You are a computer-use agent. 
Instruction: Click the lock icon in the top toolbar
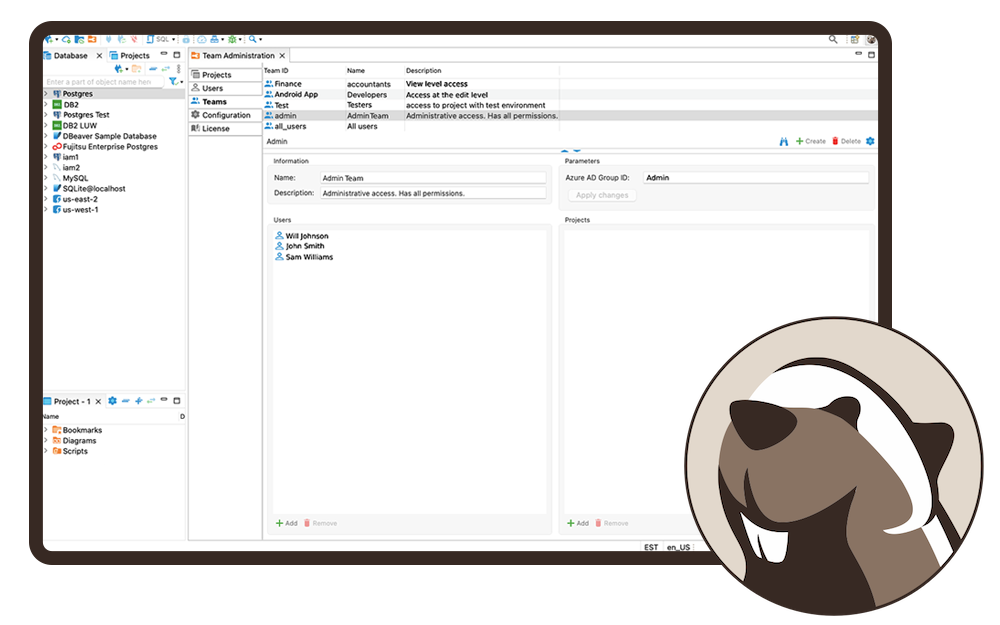coord(186,40)
